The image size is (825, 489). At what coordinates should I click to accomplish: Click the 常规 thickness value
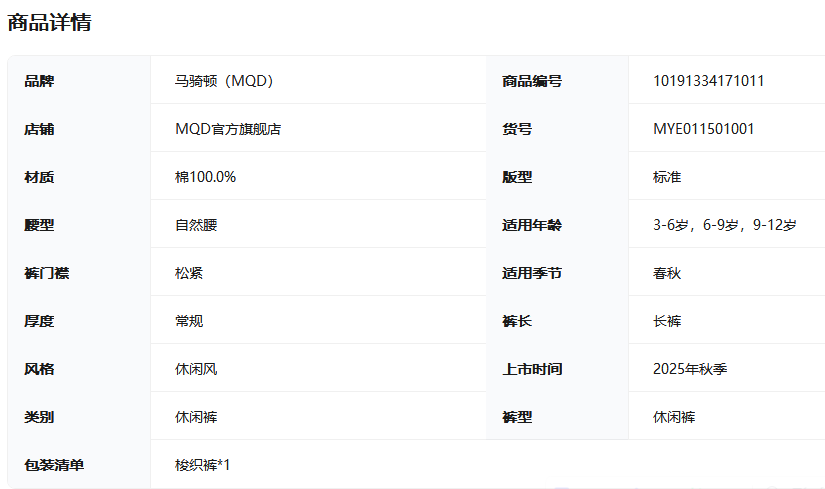189,321
